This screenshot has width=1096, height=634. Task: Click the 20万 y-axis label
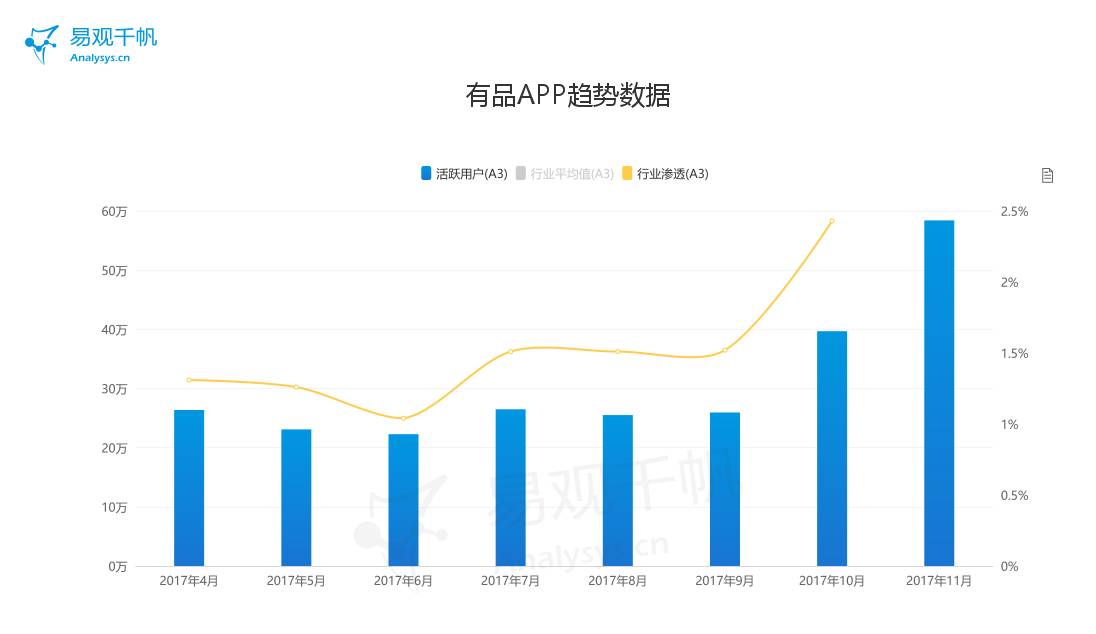tap(114, 448)
